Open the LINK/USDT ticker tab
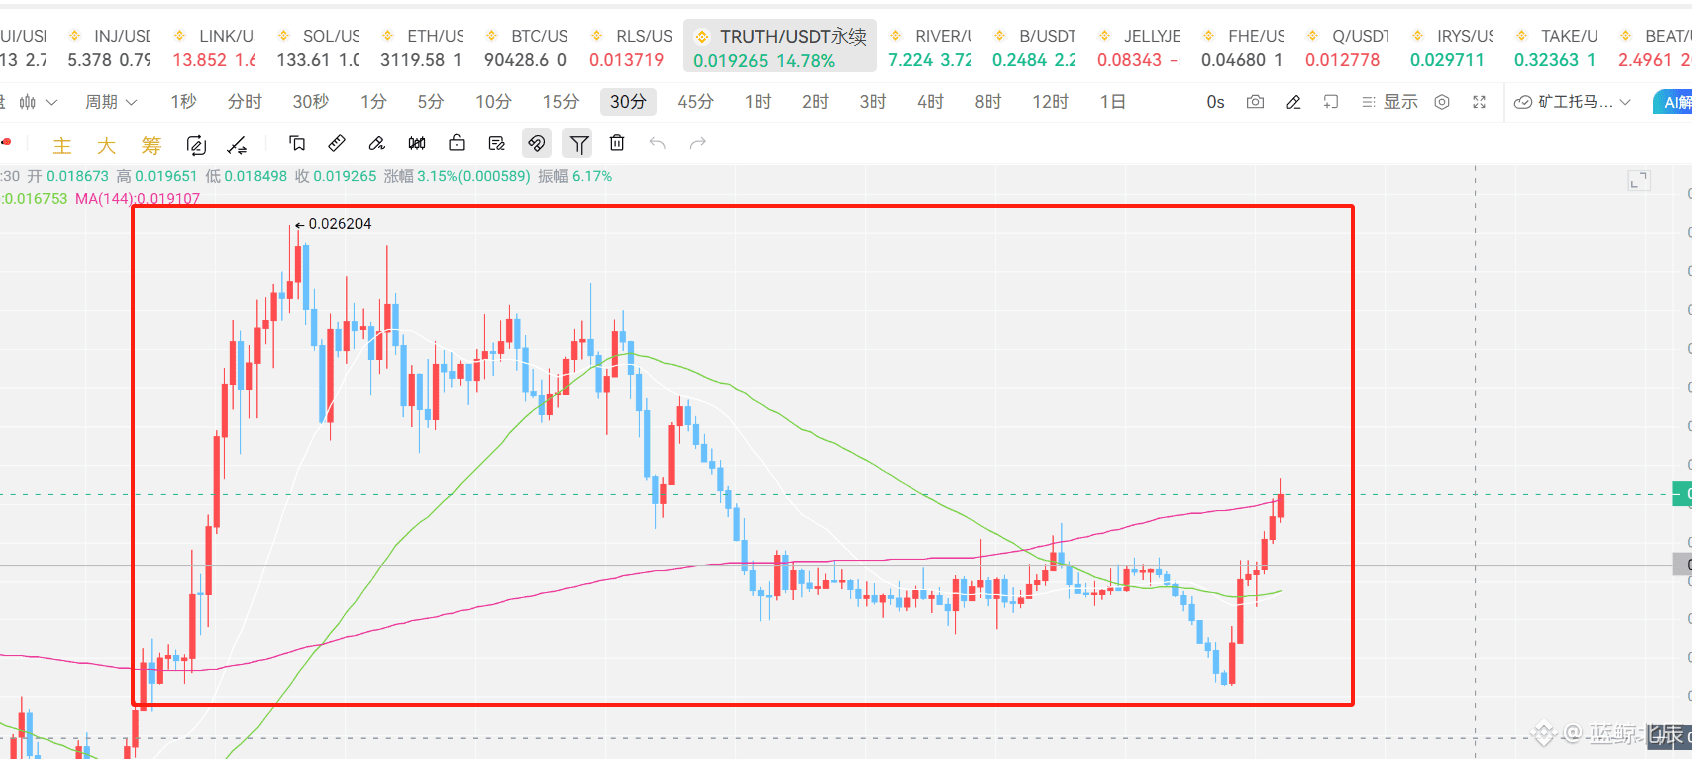 click(214, 48)
